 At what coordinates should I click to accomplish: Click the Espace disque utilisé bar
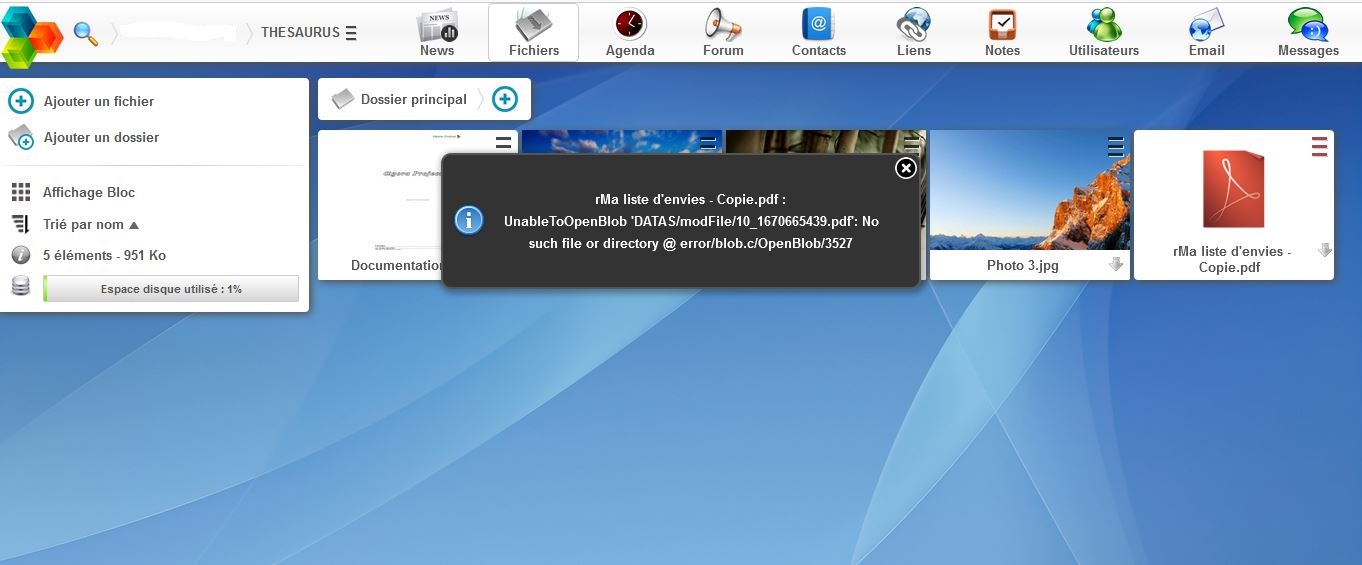(171, 288)
